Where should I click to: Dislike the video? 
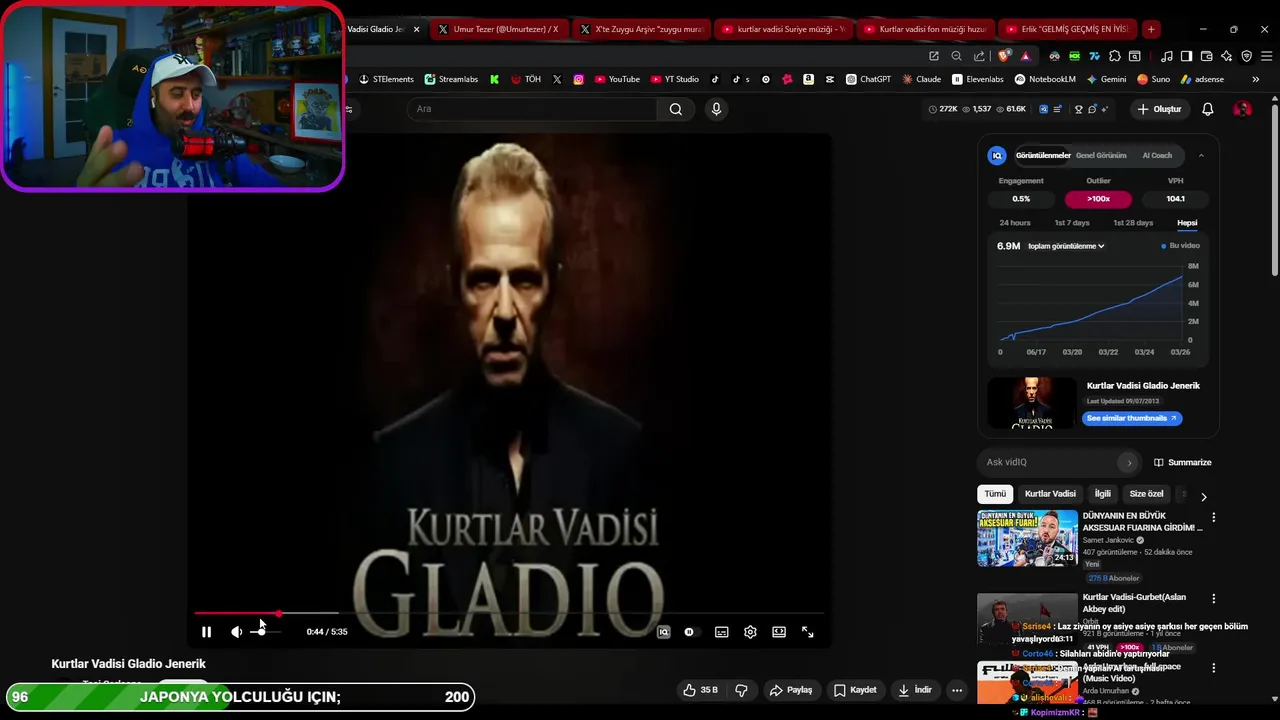coord(741,690)
